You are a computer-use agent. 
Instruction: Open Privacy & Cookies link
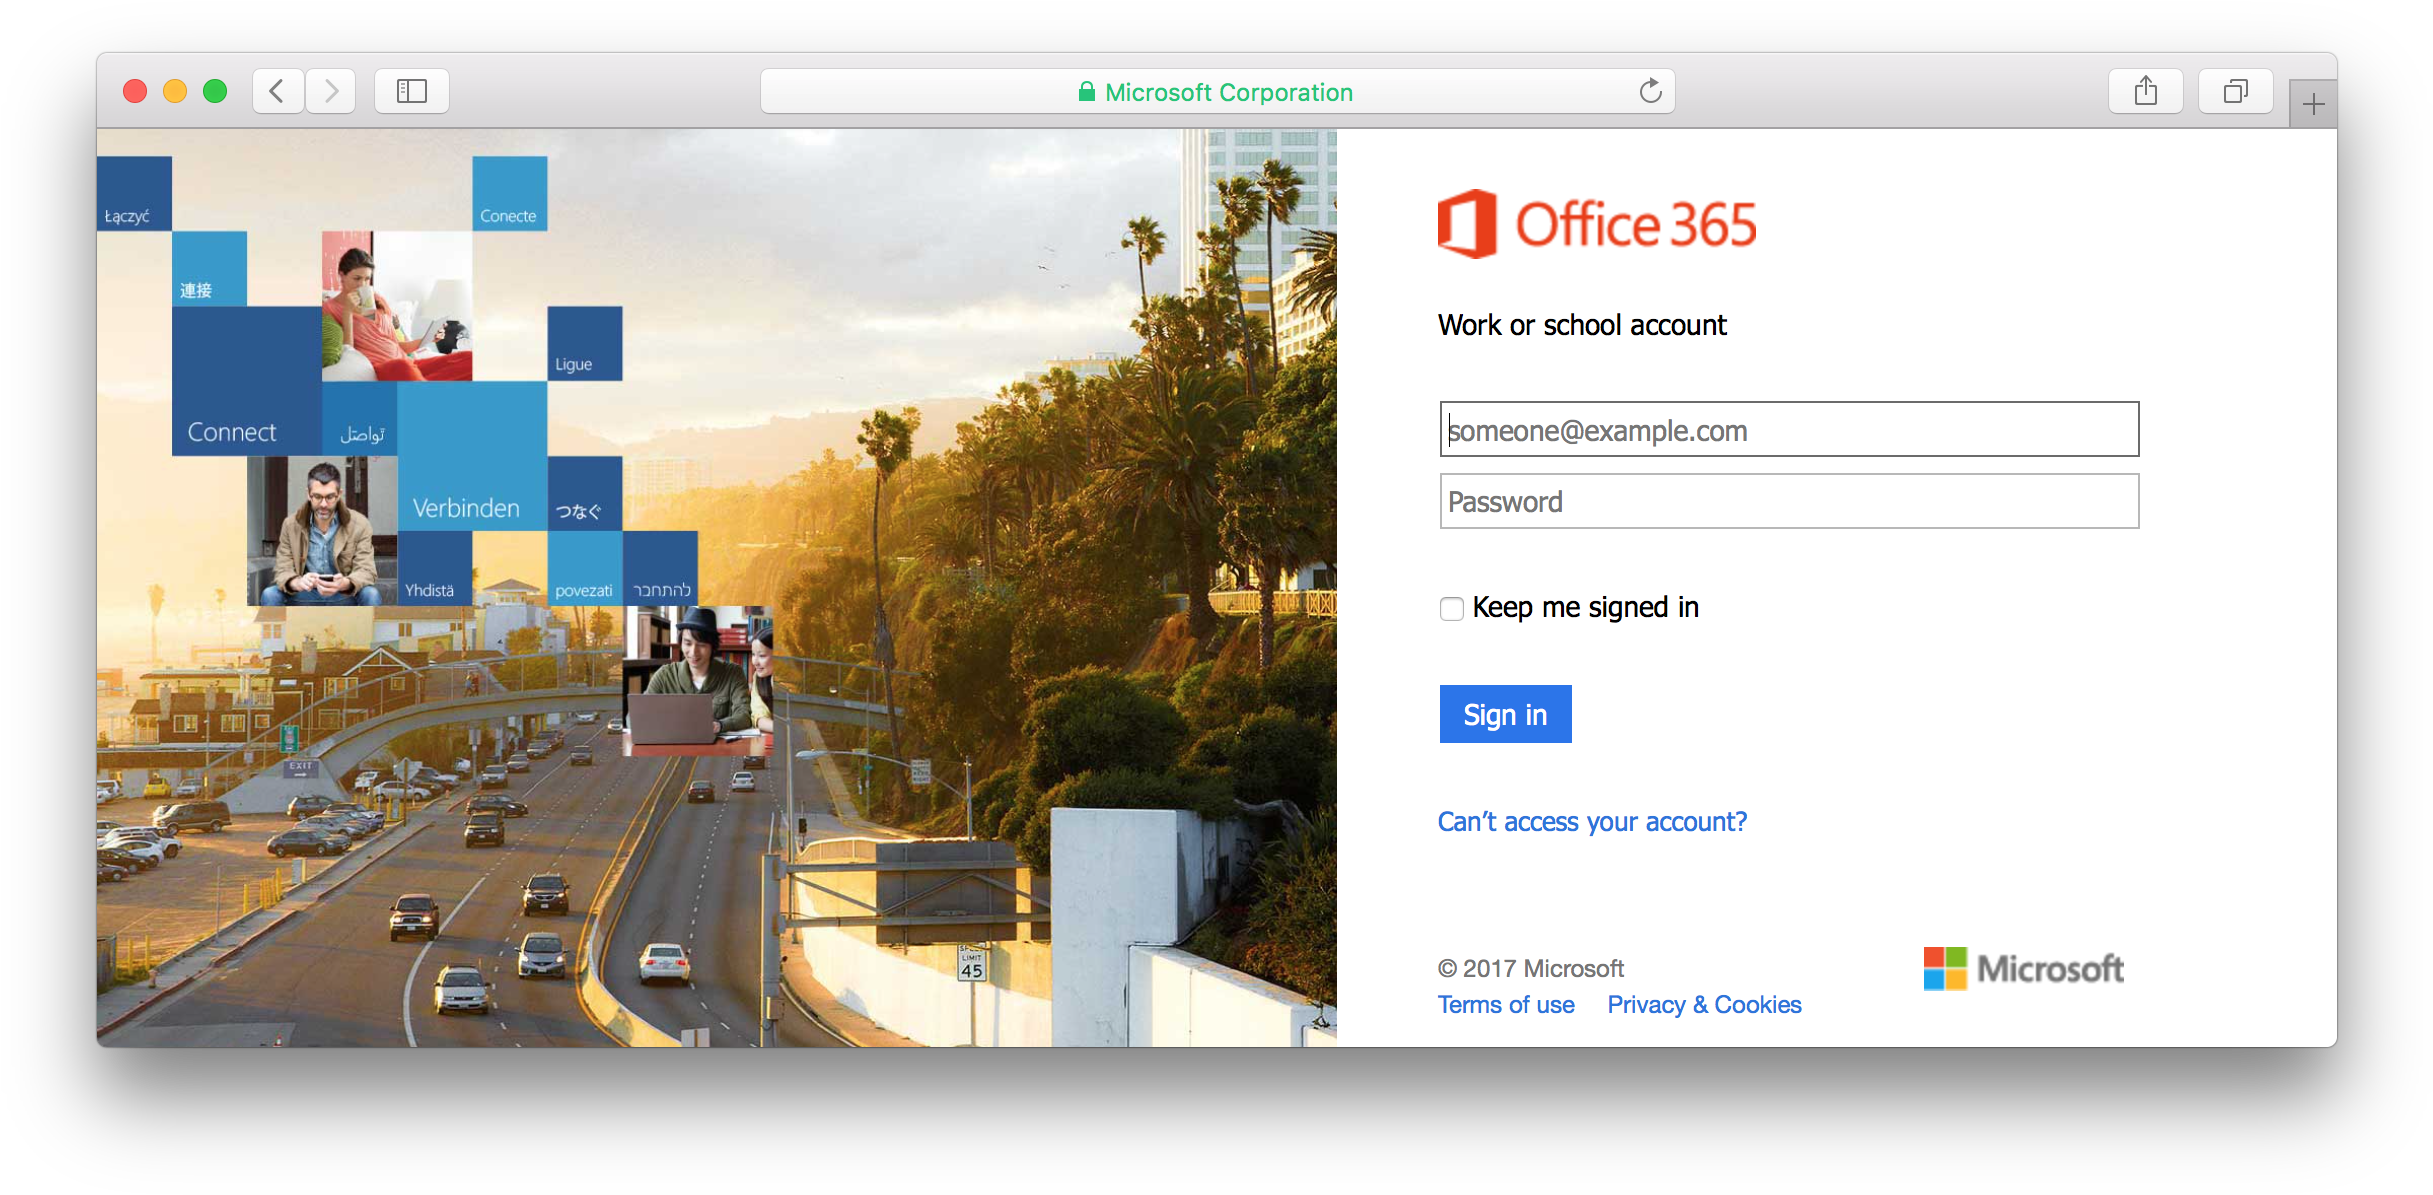(1704, 1005)
